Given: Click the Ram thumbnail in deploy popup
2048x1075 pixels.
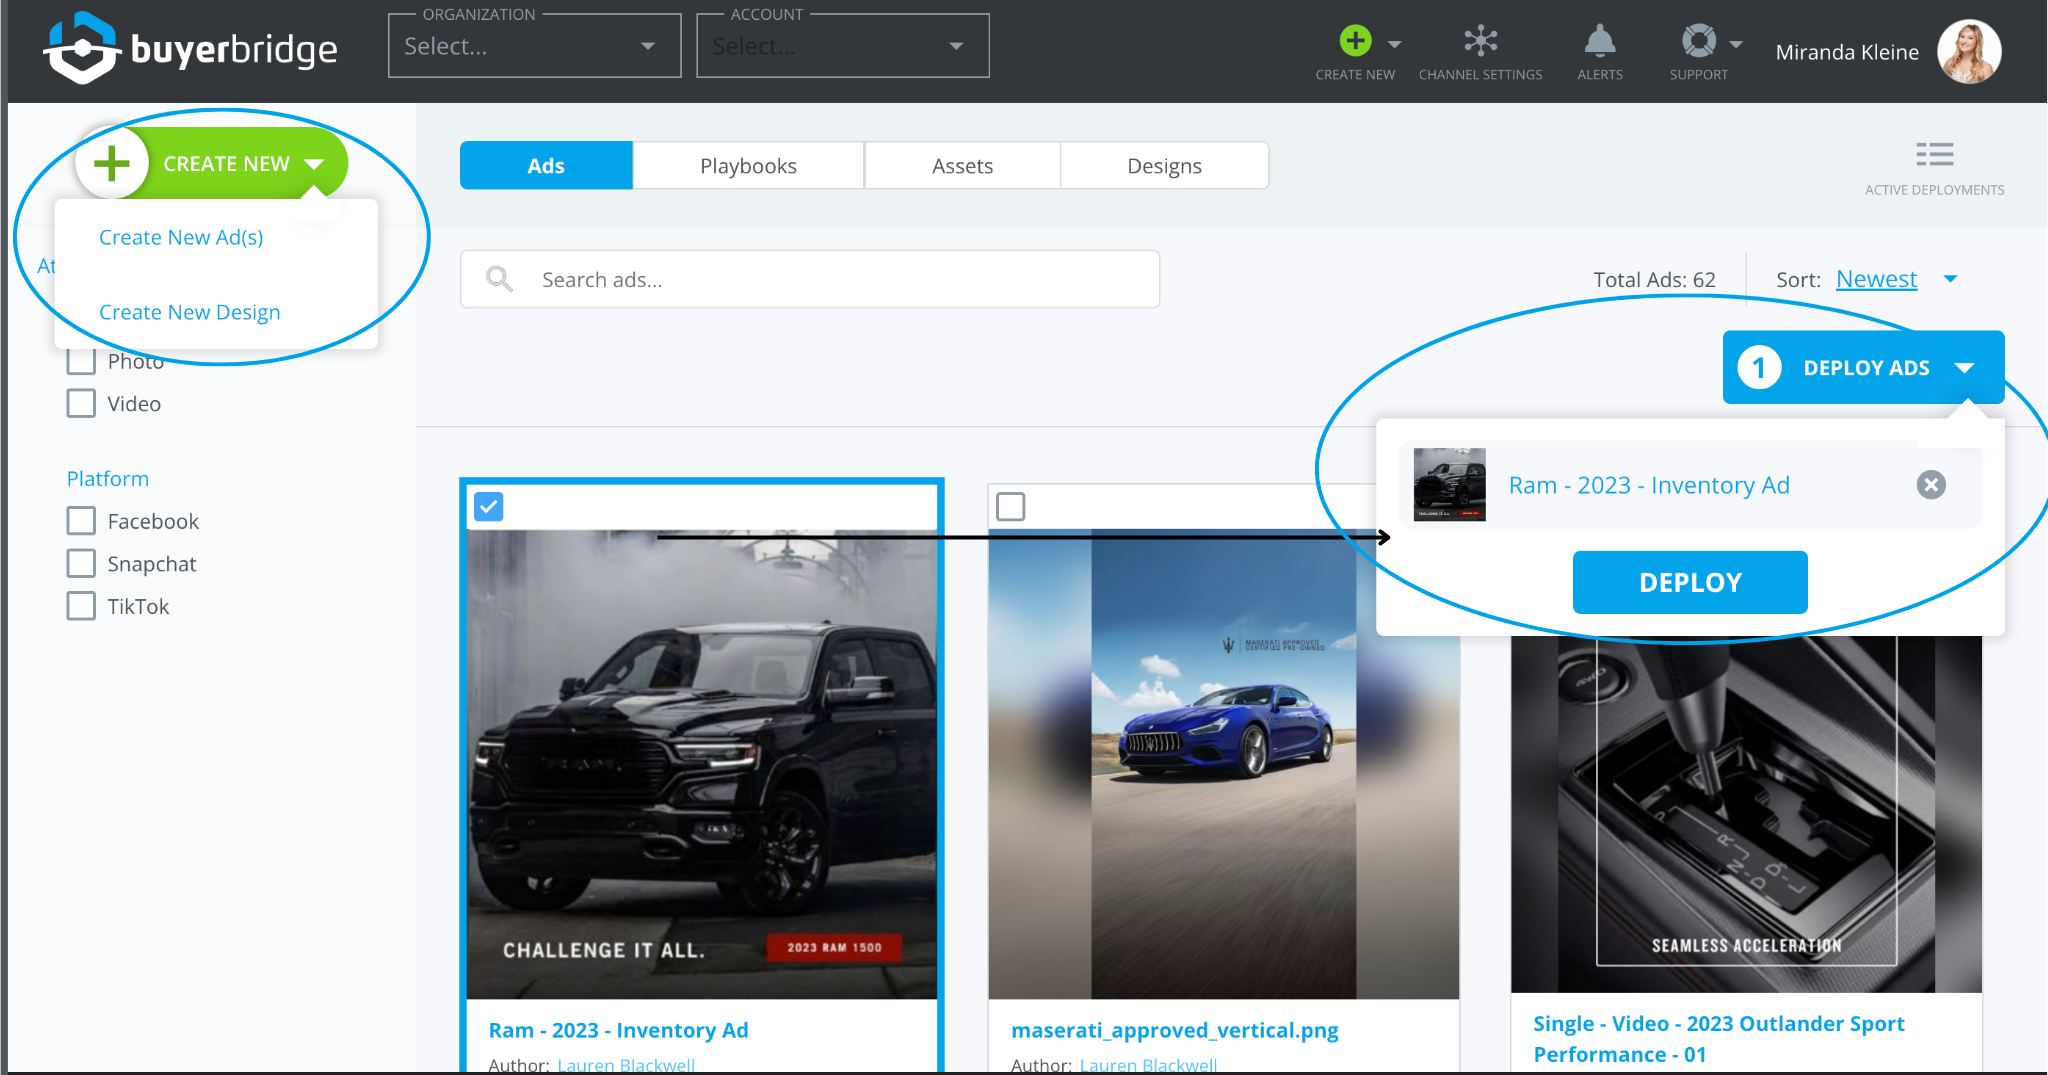Looking at the screenshot, I should click(1449, 485).
